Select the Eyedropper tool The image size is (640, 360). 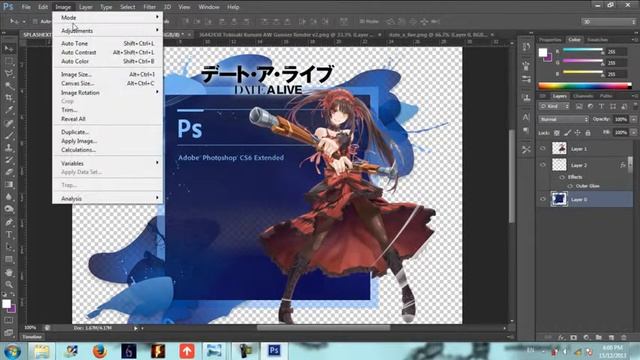[x=9, y=110]
